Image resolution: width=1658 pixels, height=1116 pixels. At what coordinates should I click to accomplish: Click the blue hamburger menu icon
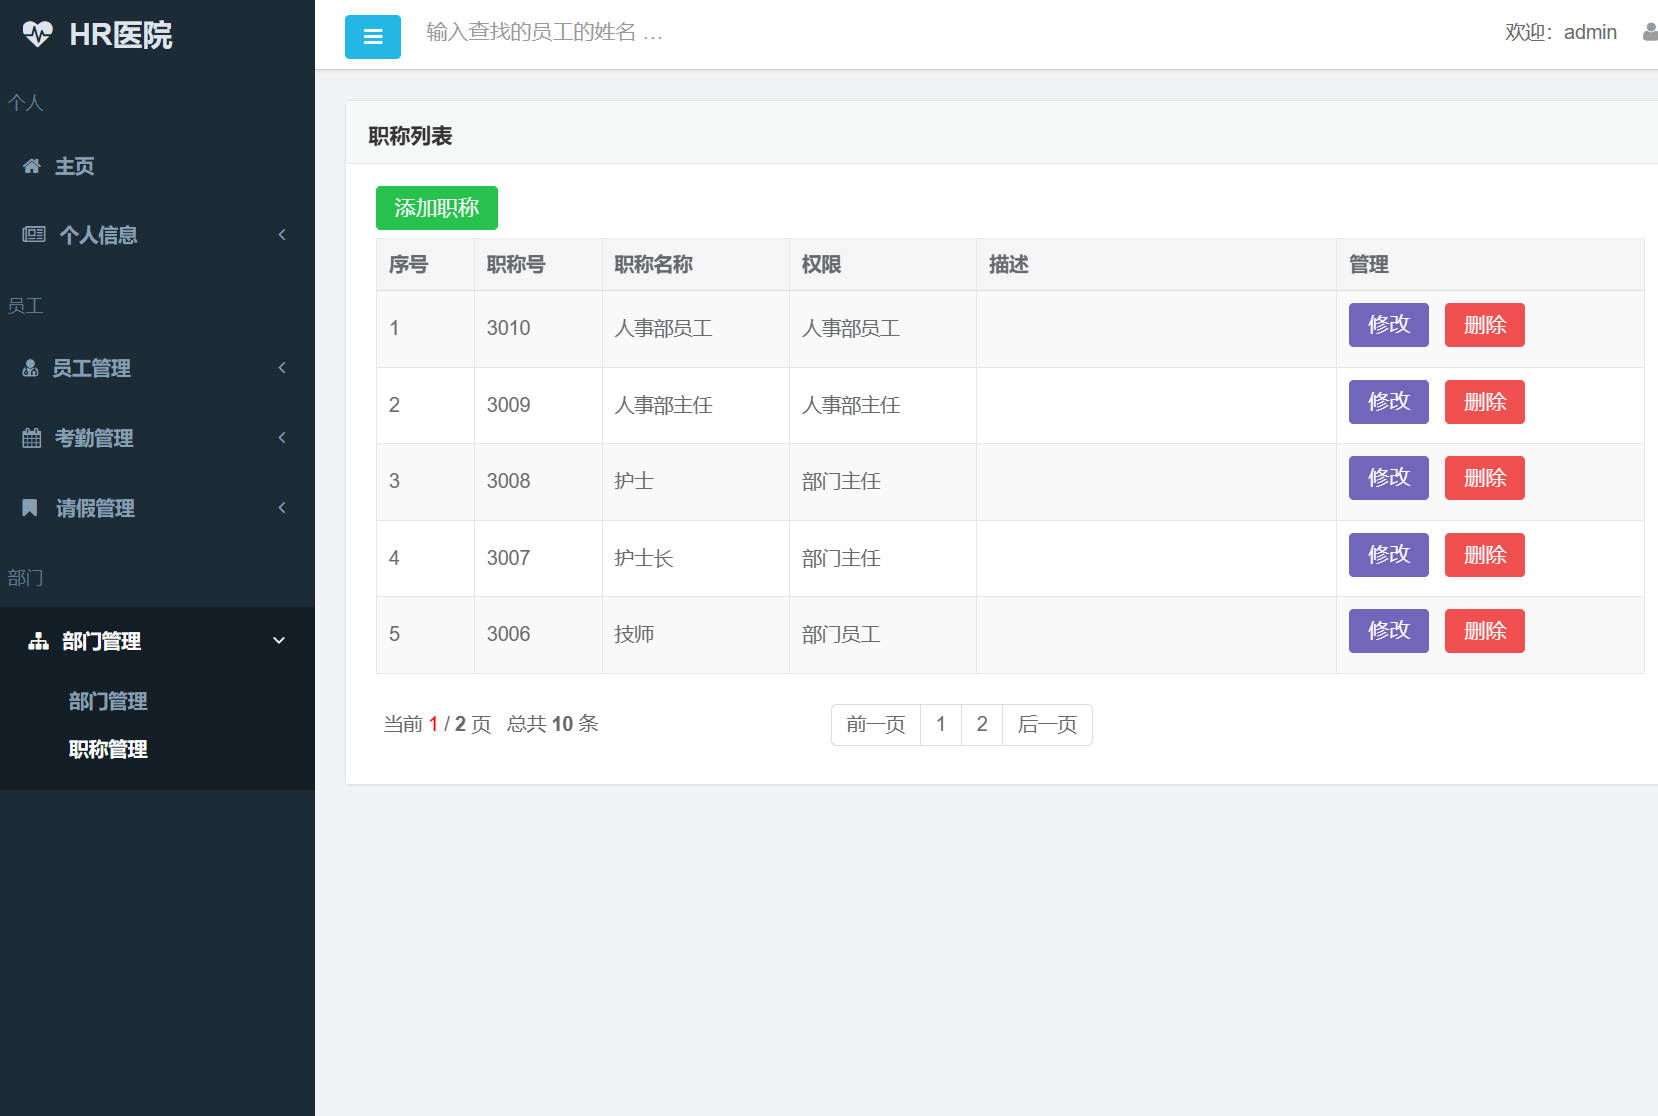pyautogui.click(x=373, y=36)
